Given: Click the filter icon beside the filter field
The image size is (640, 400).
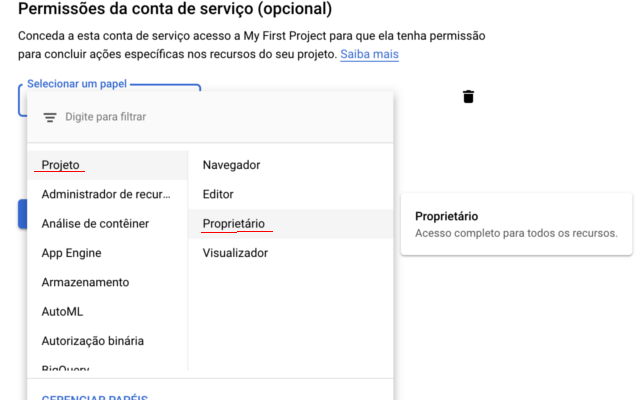Looking at the screenshot, I should pos(50,118).
